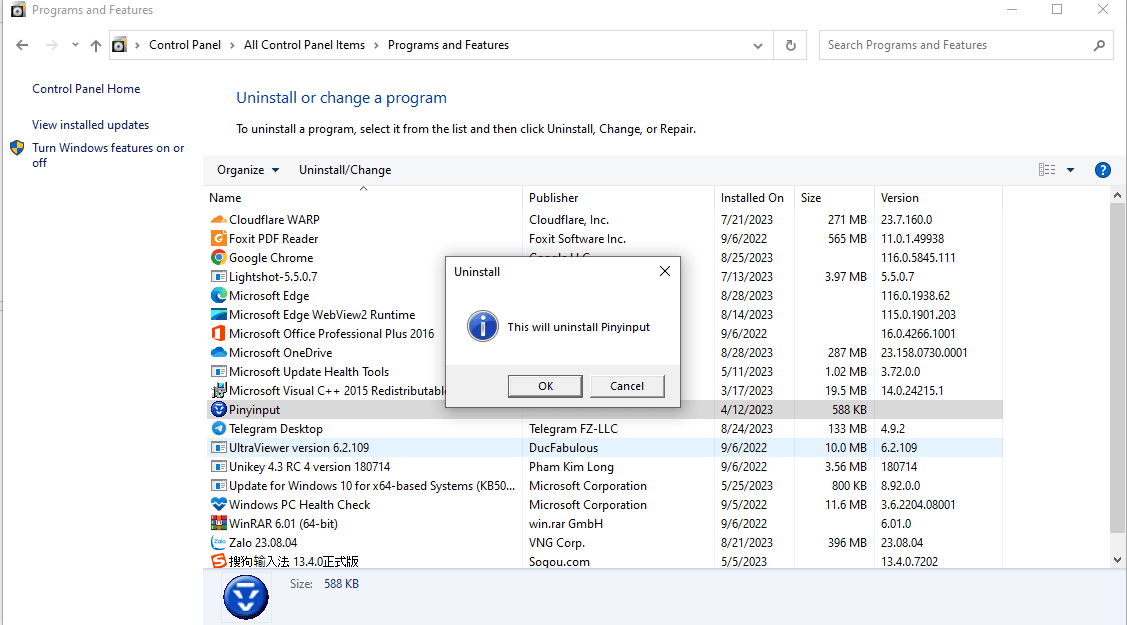The height and width of the screenshot is (625, 1127).
Task: Sort list by Publisher column header
Action: tap(618, 198)
